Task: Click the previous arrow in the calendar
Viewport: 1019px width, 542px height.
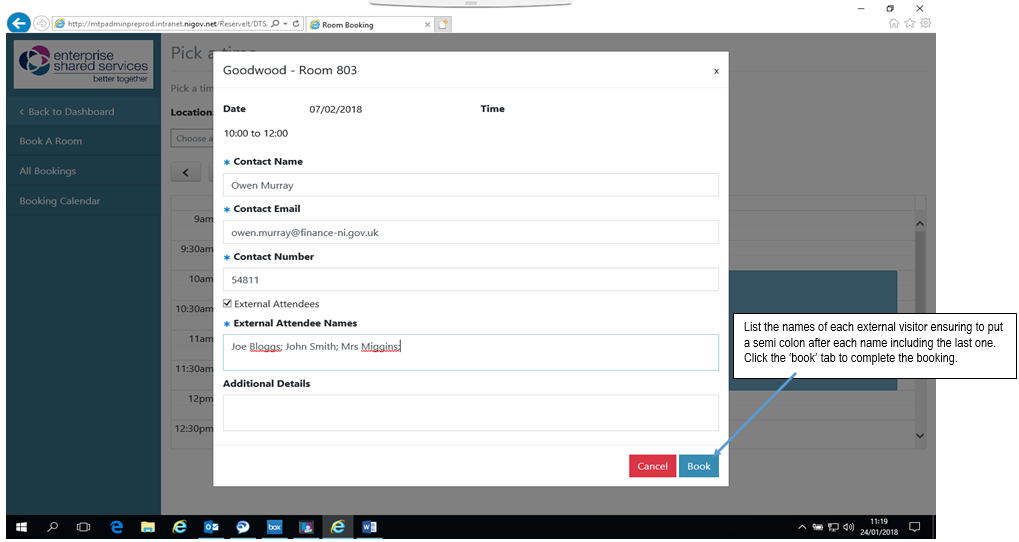Action: tap(186, 173)
